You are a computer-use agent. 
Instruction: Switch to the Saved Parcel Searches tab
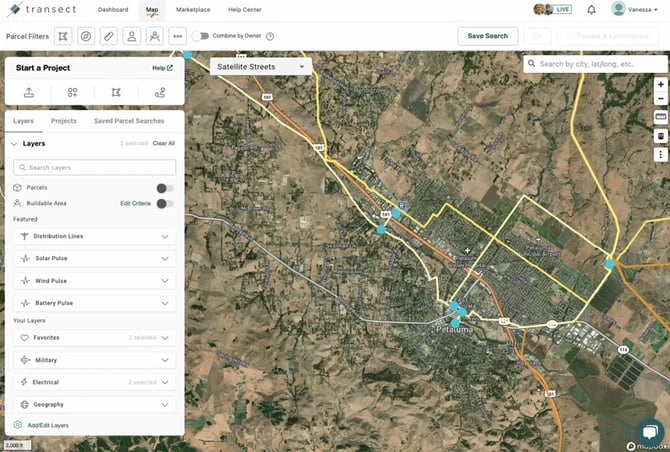(x=131, y=121)
